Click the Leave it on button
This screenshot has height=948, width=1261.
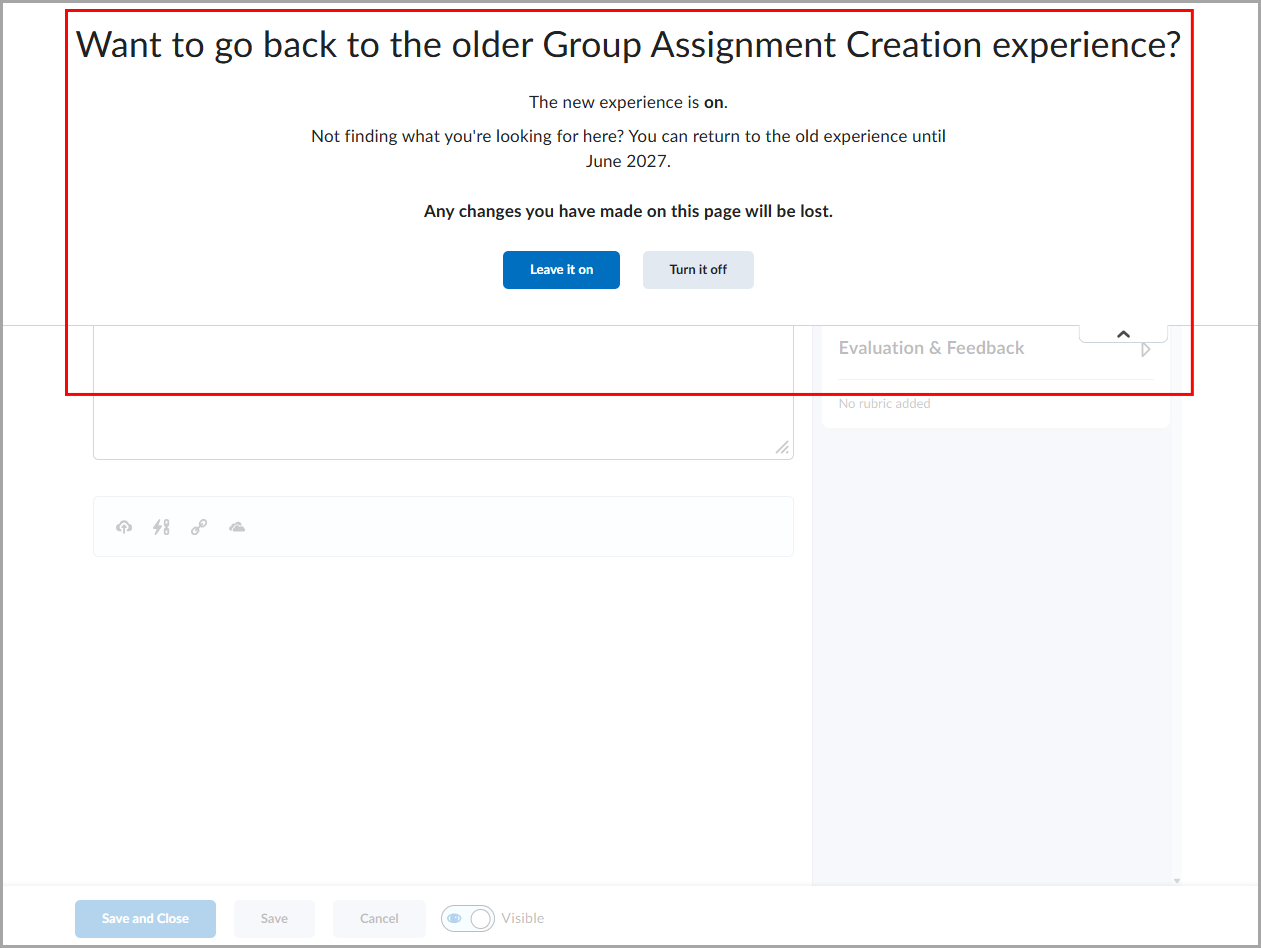point(561,270)
